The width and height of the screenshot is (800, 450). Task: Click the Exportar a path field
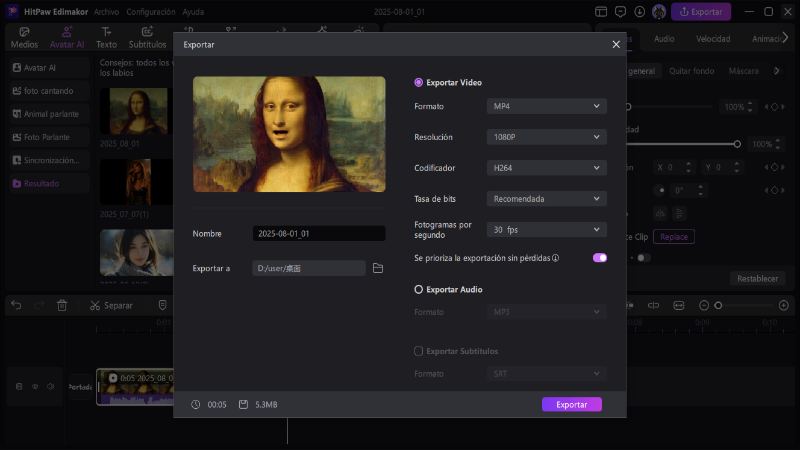(x=309, y=268)
